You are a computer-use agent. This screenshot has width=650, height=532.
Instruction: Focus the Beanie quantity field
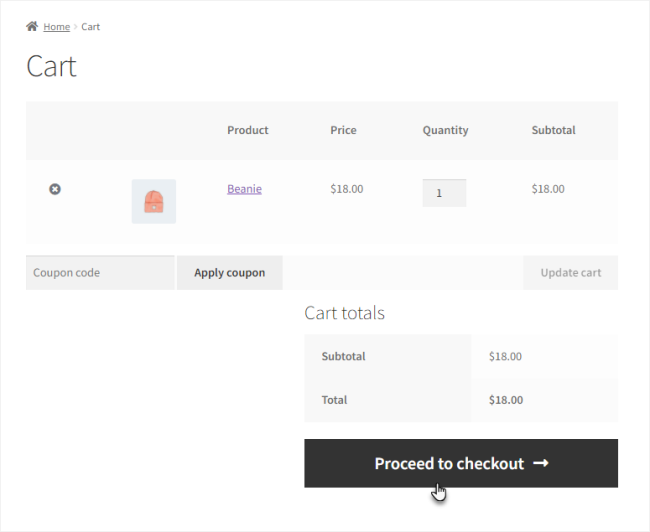444,193
